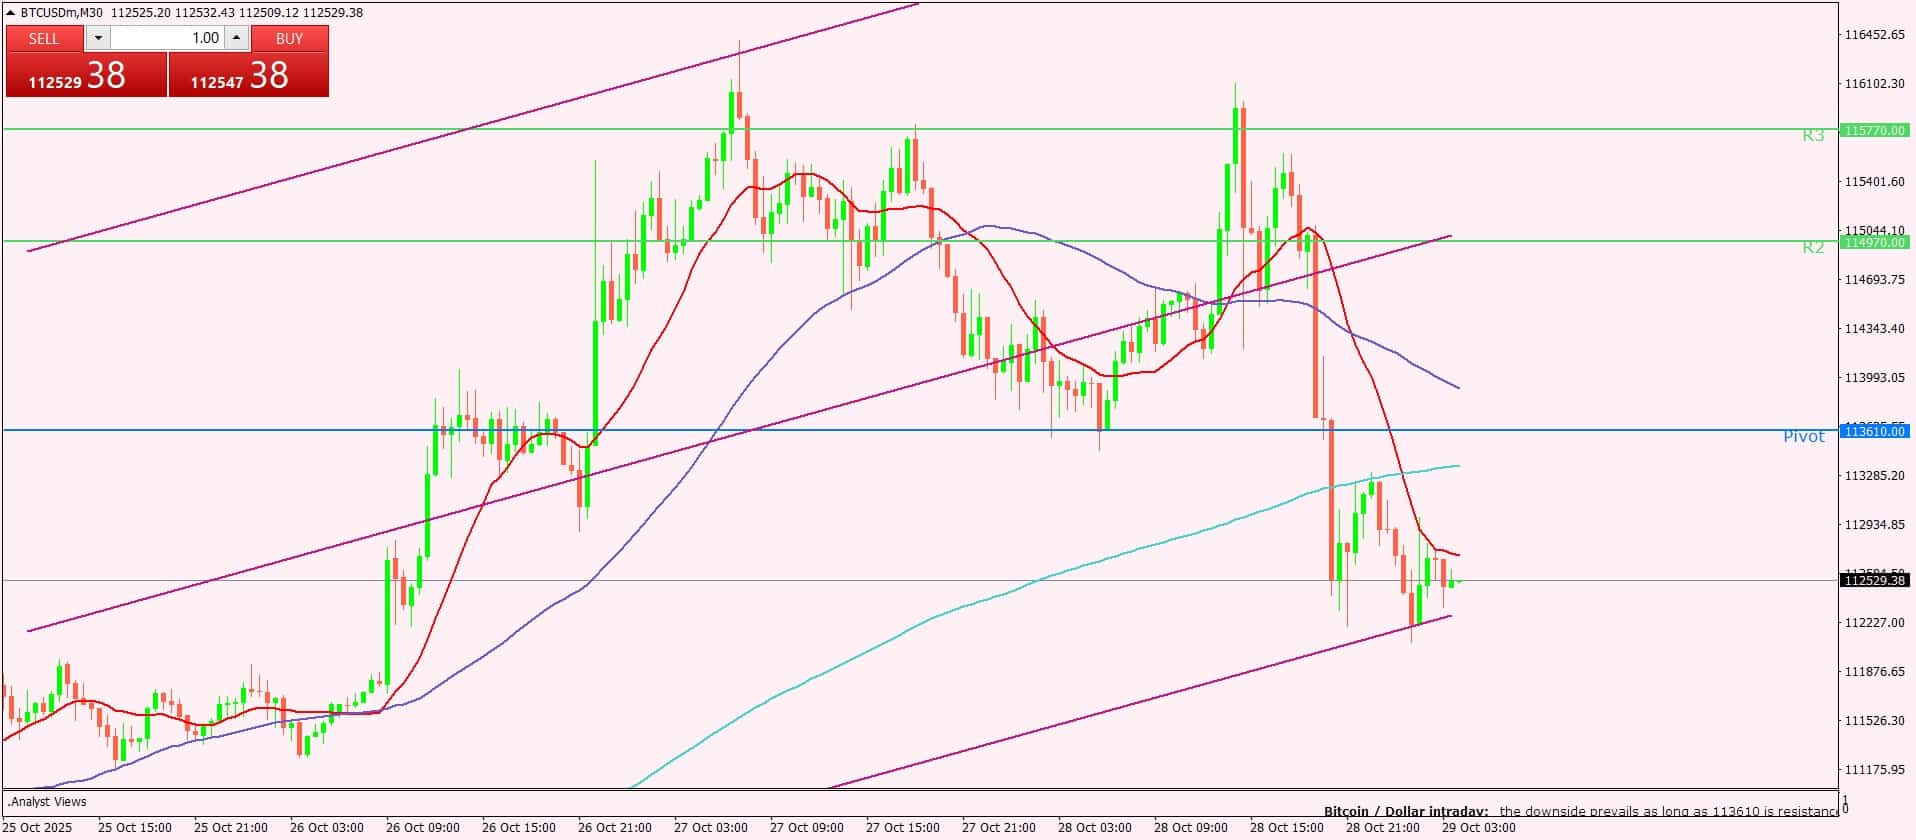Click the 111175.95 price axis value

pyautogui.click(x=1874, y=769)
